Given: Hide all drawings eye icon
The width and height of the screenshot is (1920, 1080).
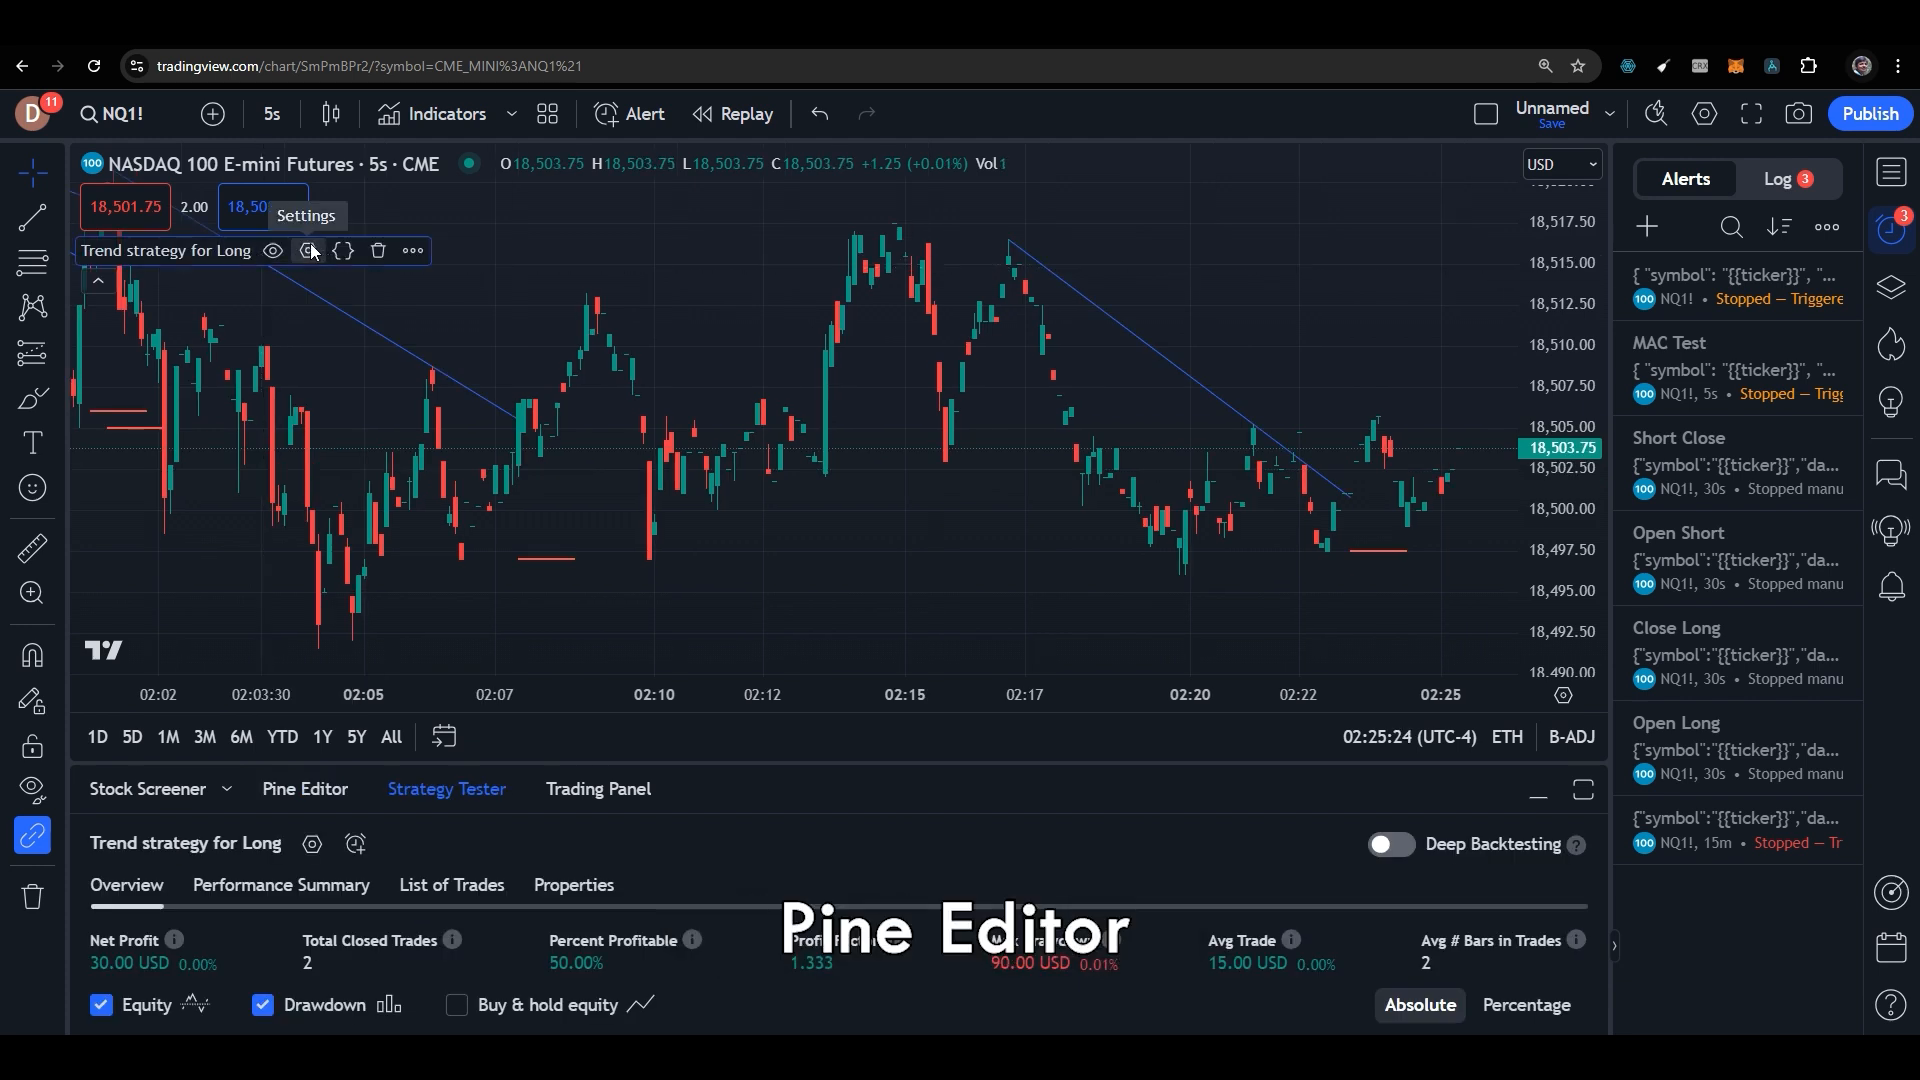Looking at the screenshot, I should click(33, 790).
